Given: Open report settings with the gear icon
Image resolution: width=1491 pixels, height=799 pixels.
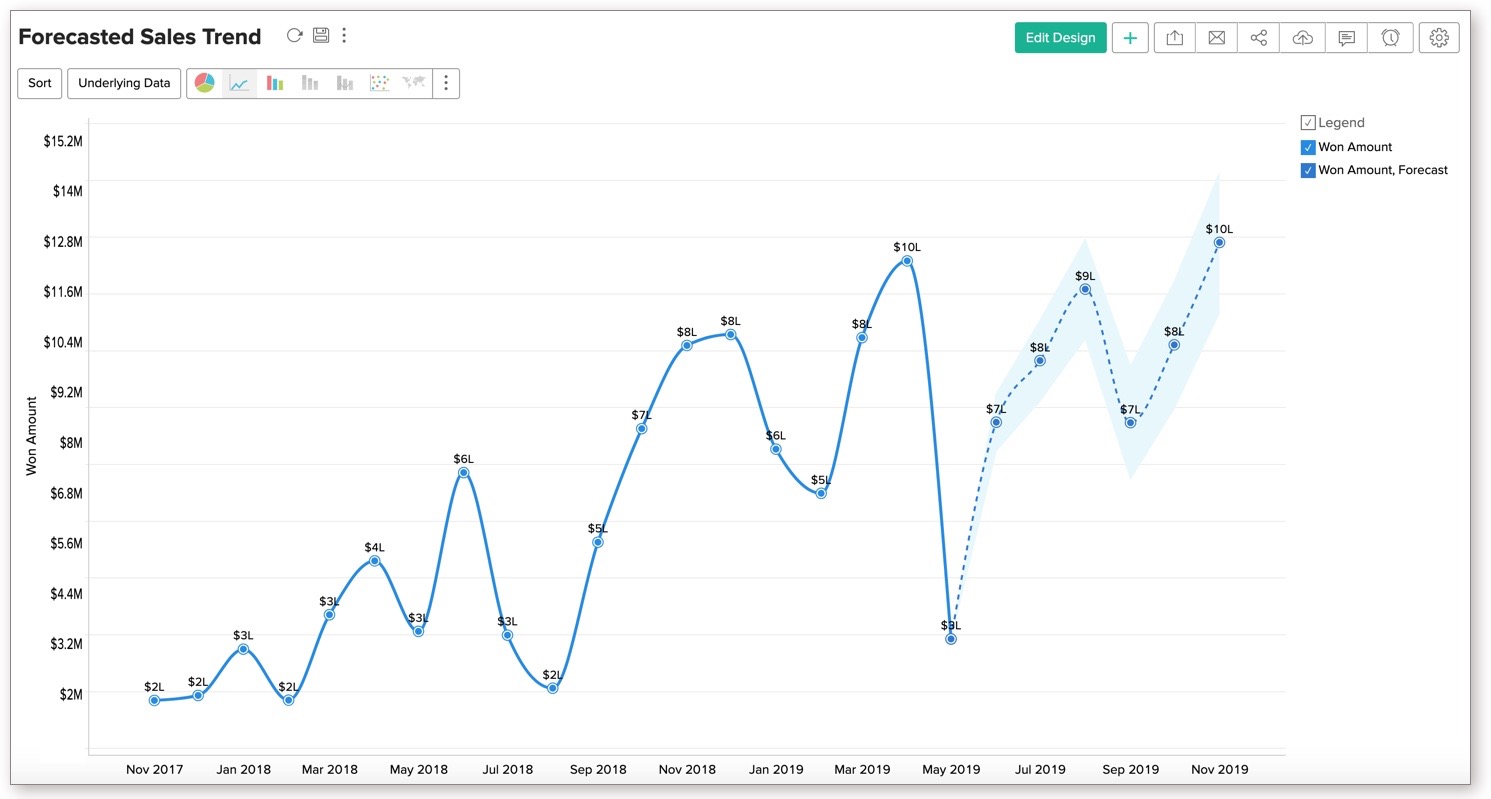Looking at the screenshot, I should coord(1438,37).
